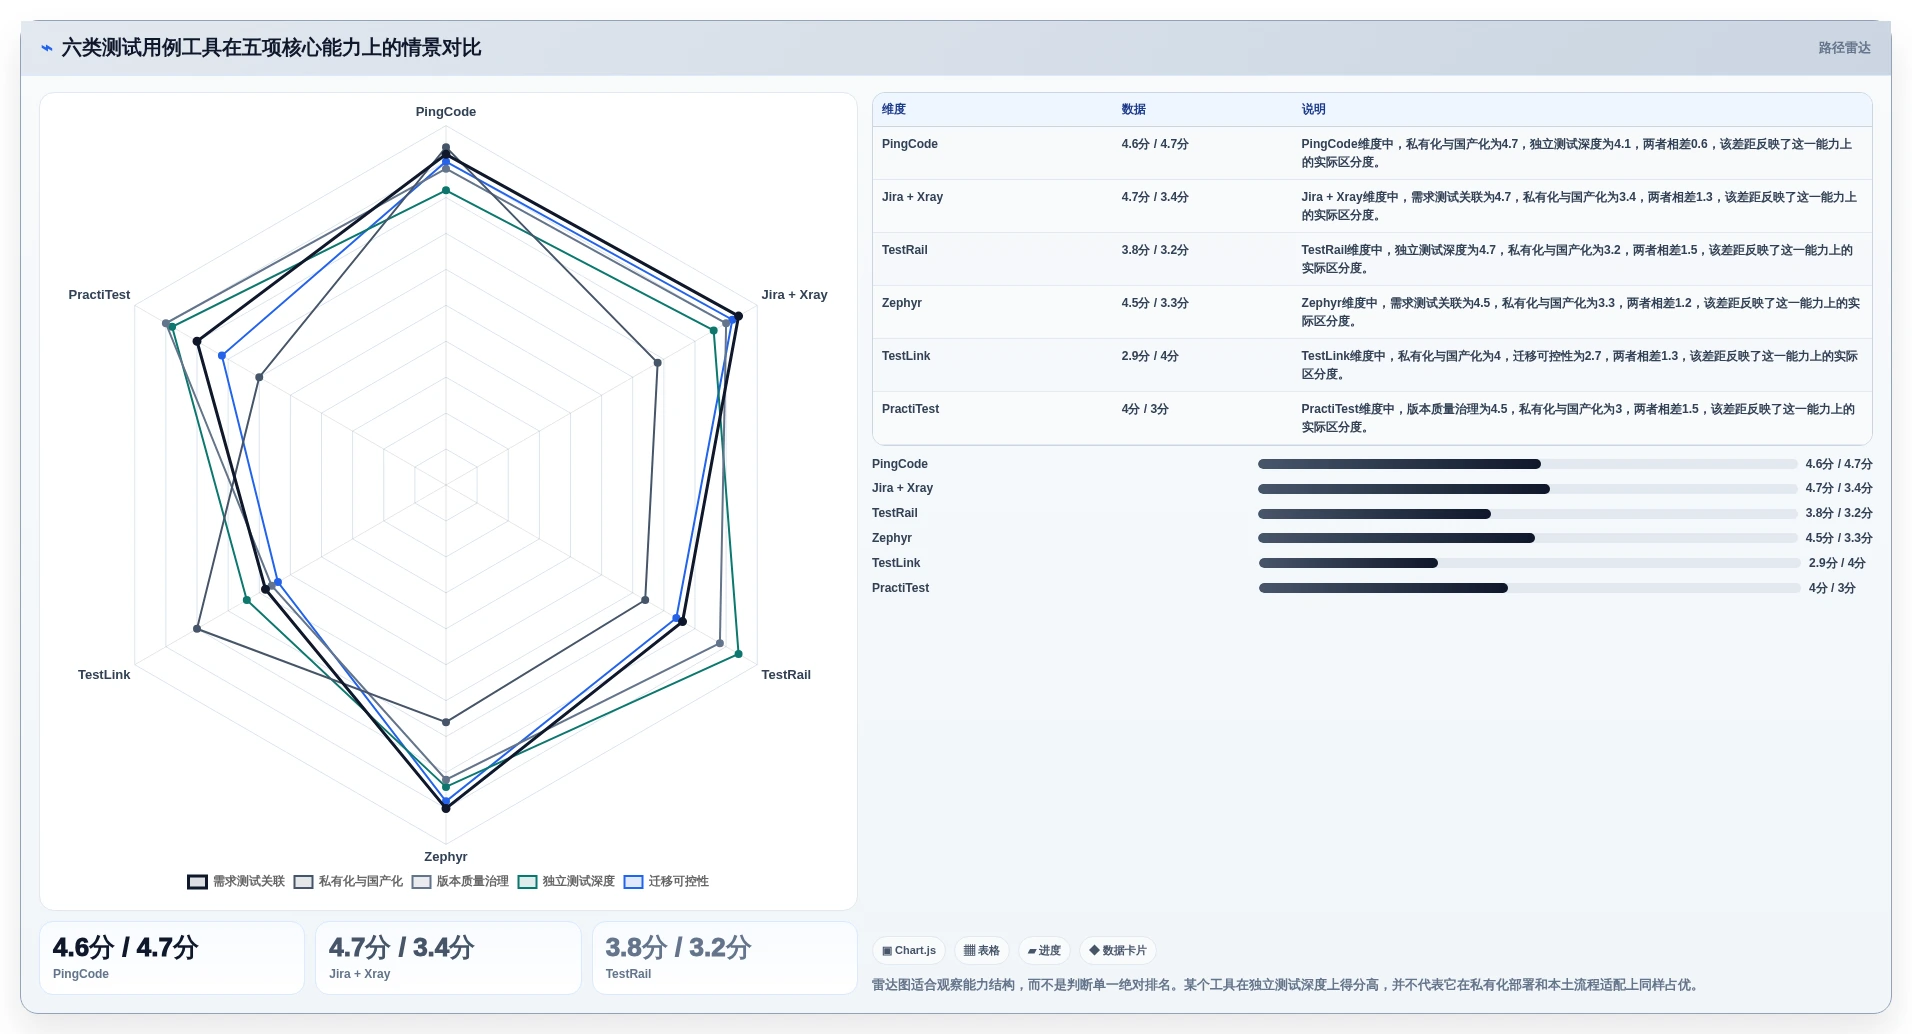Toggle the 需求测试关联 legend series
Image resolution: width=1912 pixels, height=1034 pixels.
point(236,882)
